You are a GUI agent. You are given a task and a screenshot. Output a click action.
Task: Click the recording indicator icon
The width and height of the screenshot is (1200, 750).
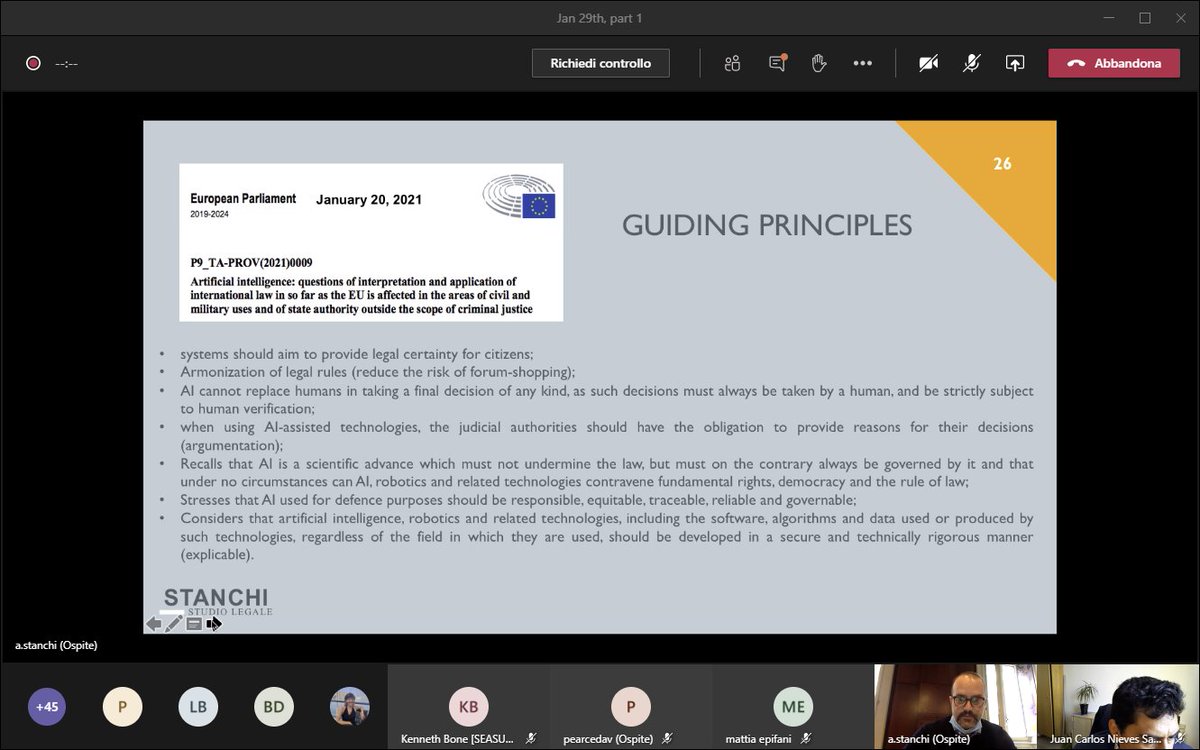coord(33,63)
